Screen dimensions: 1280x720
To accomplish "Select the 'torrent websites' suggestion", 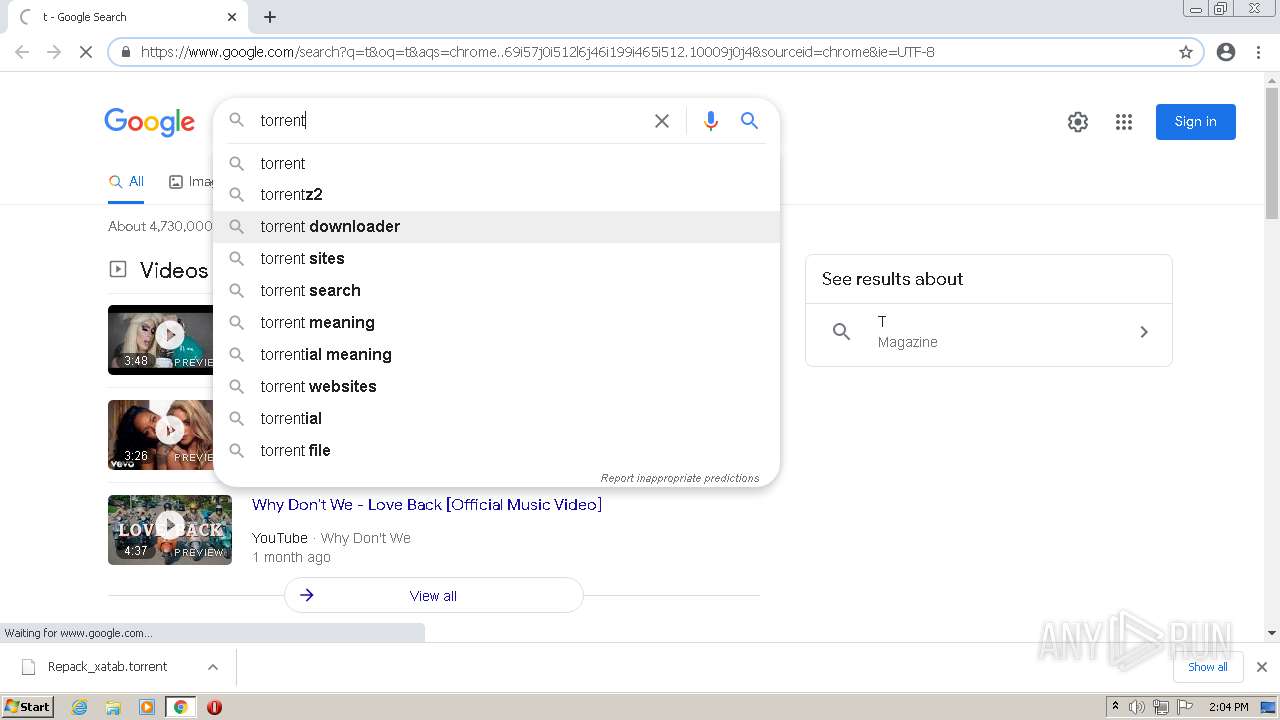I will click(496, 387).
